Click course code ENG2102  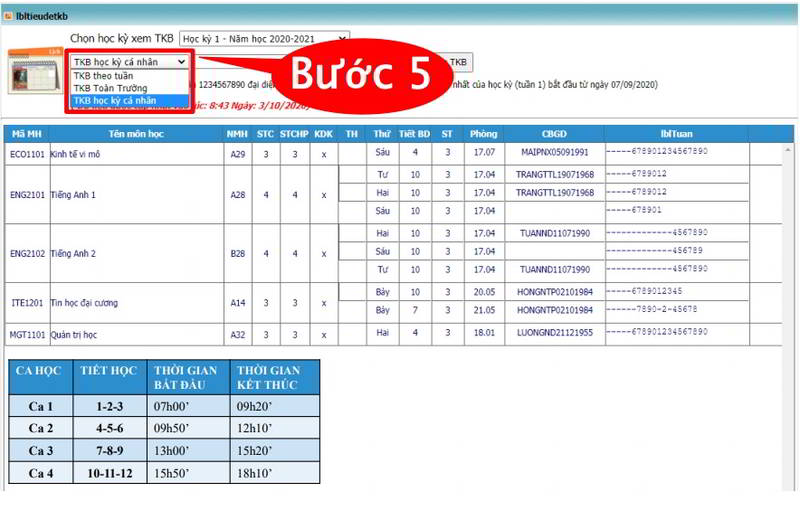(26, 254)
